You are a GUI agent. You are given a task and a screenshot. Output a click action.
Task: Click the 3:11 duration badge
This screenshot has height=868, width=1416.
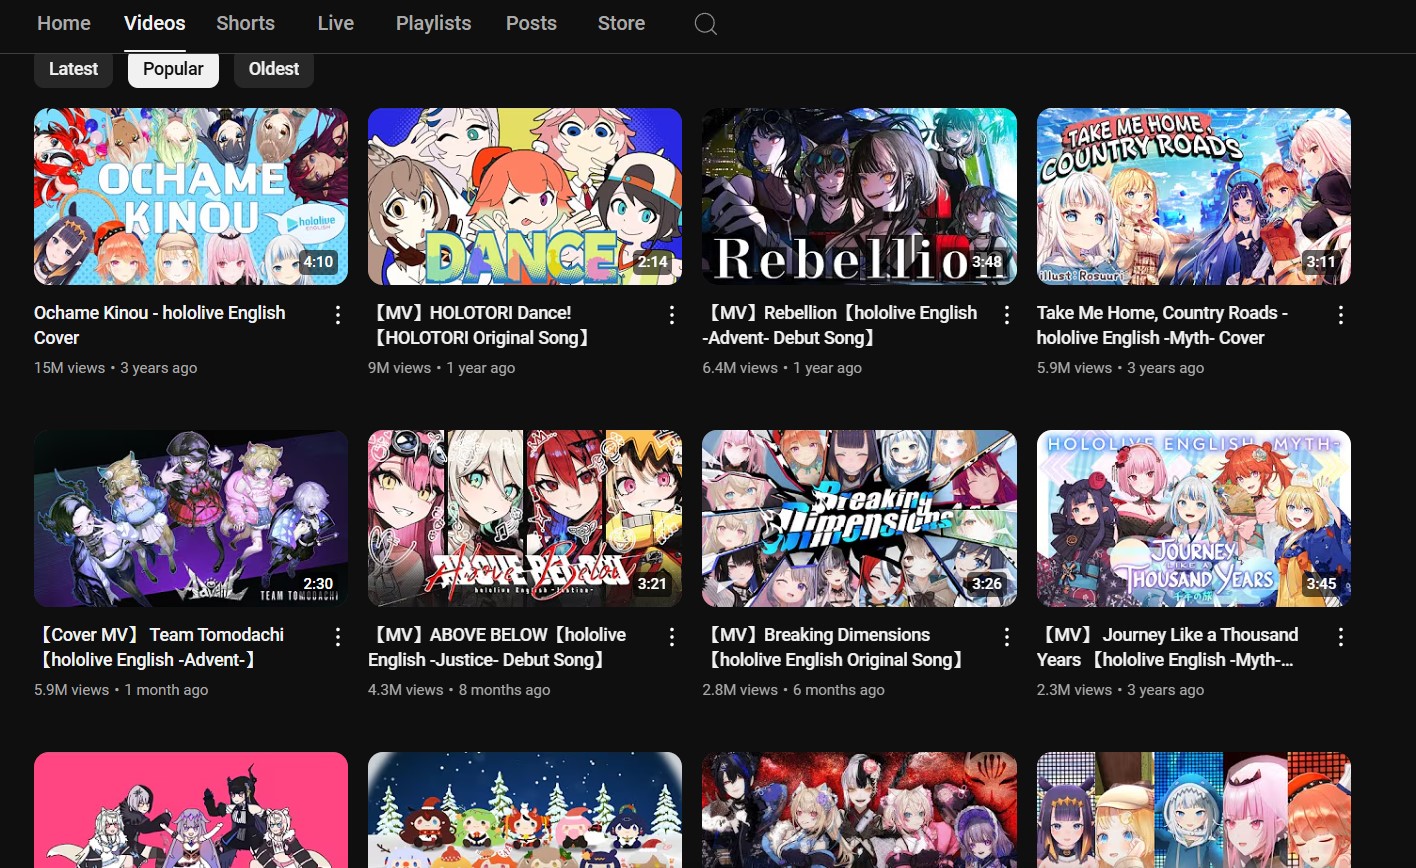1321,262
